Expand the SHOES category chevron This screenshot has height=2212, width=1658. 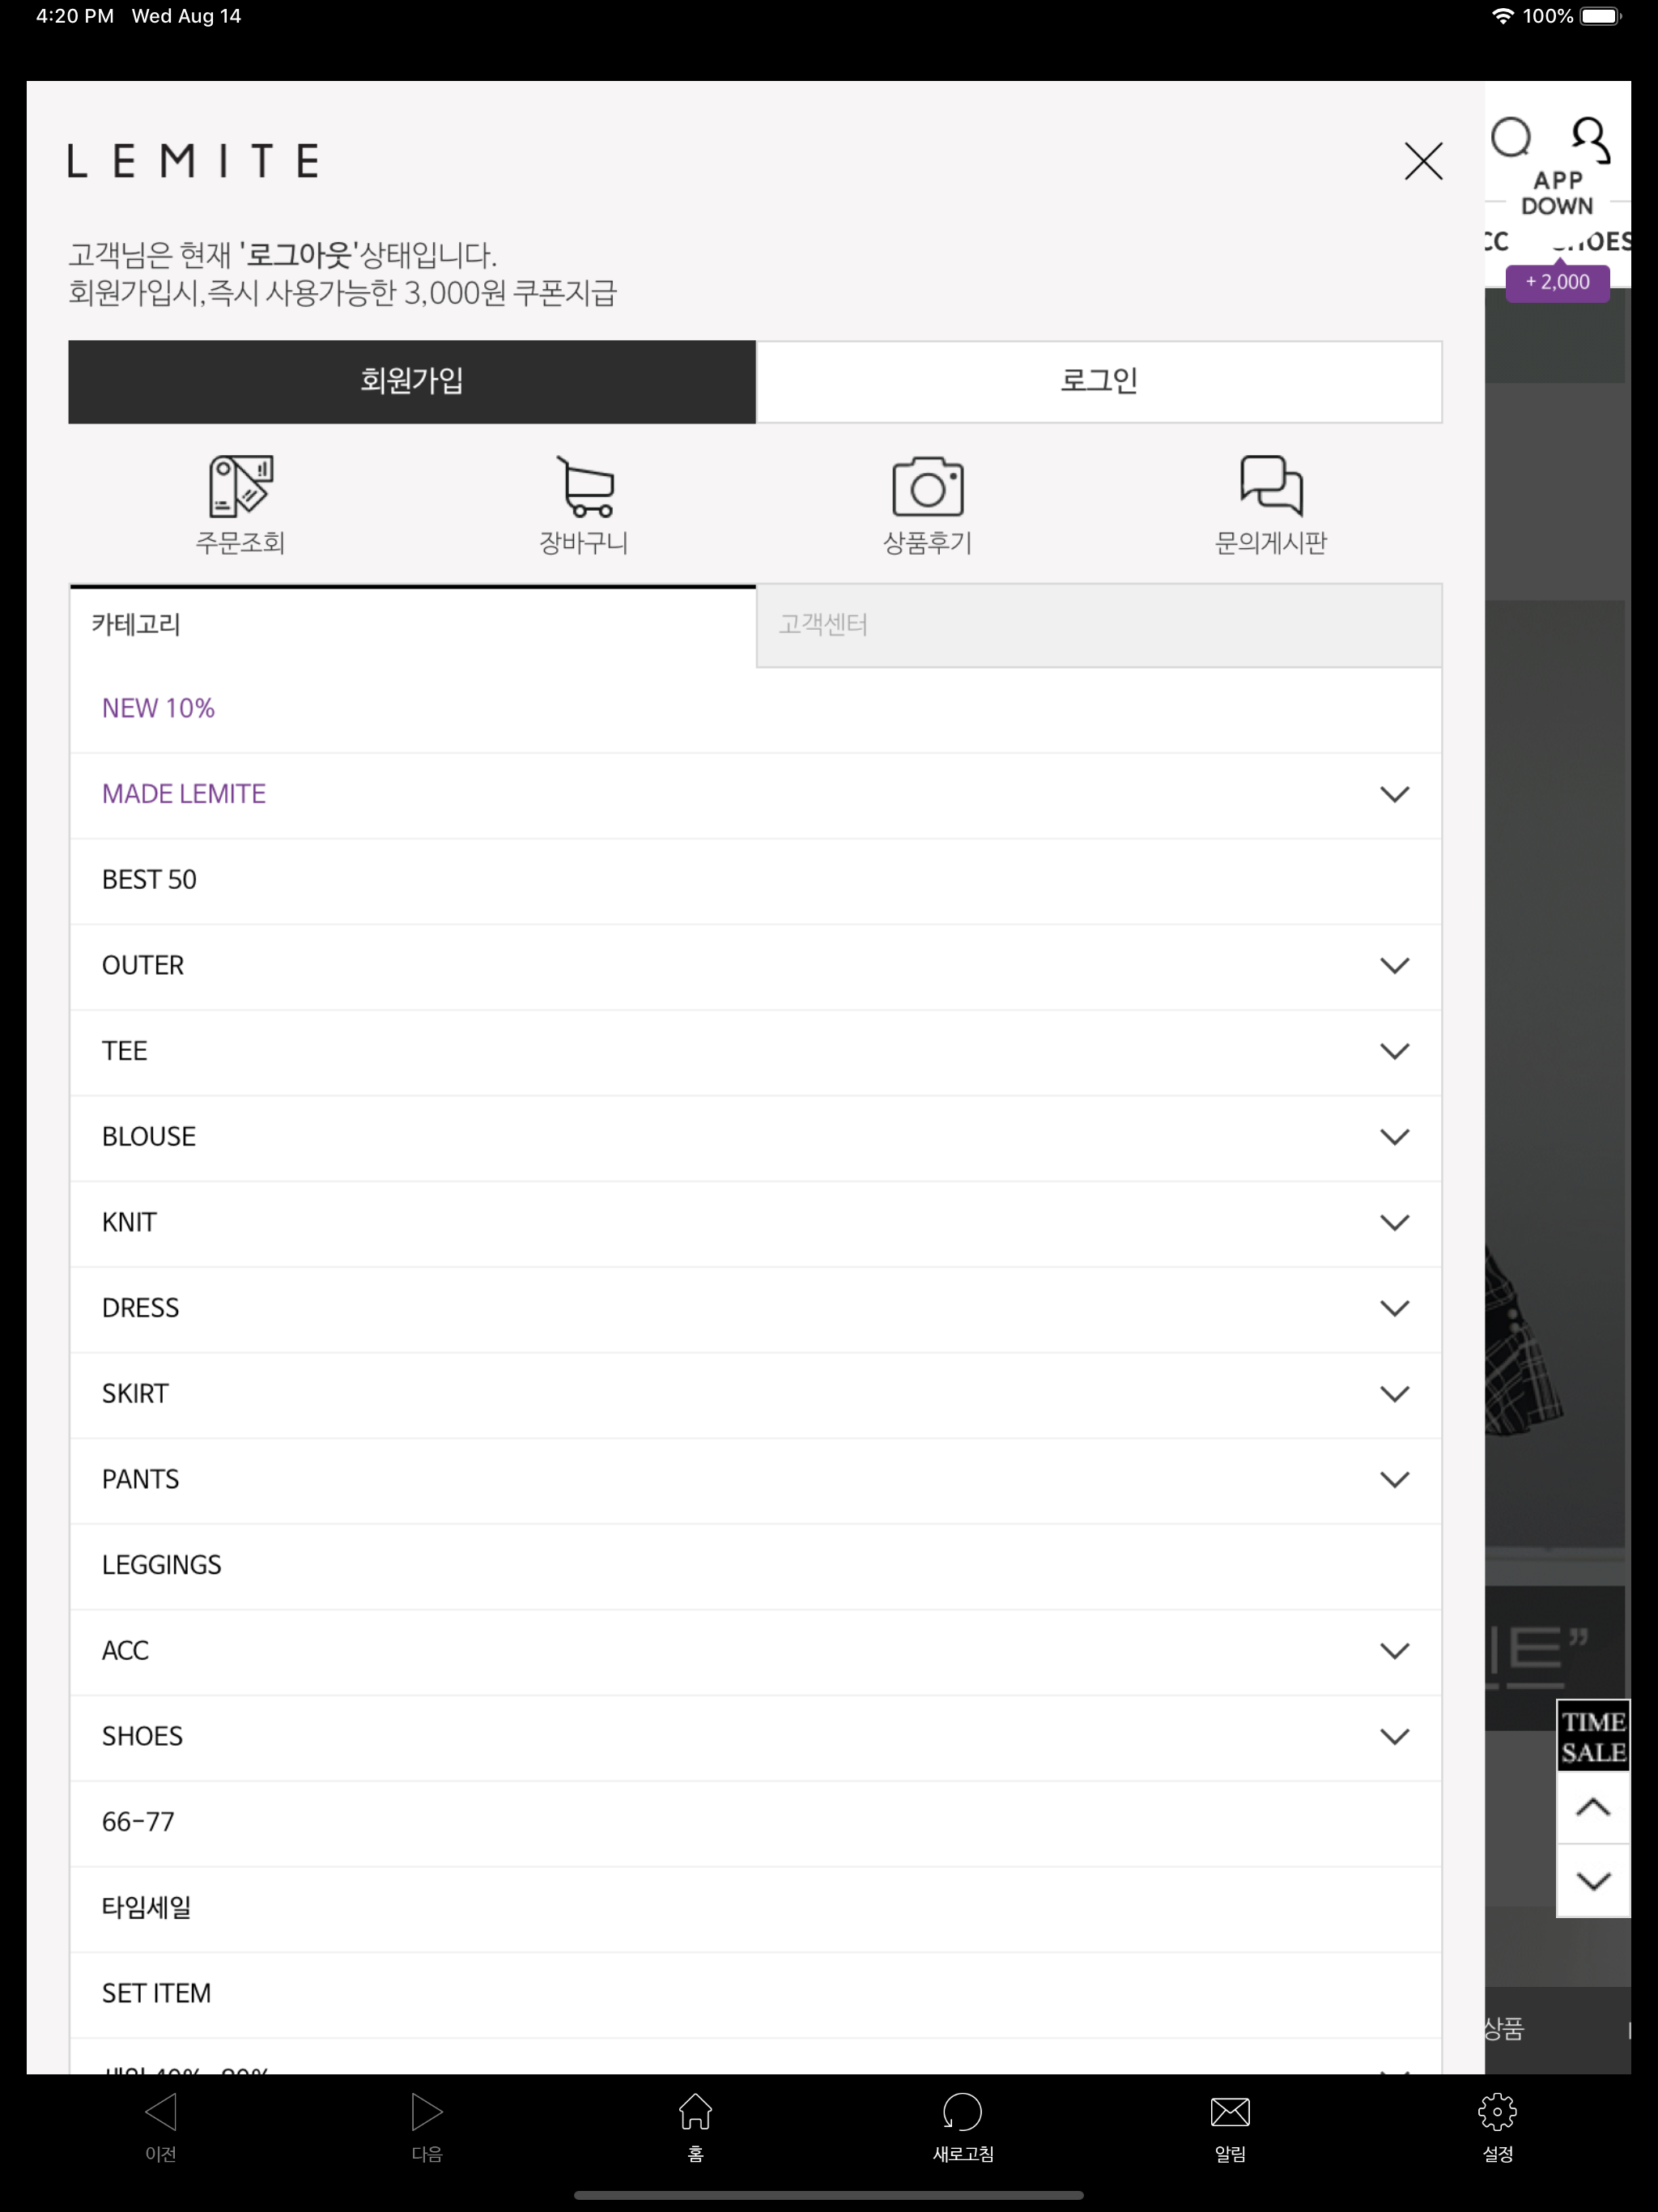click(x=1394, y=1736)
